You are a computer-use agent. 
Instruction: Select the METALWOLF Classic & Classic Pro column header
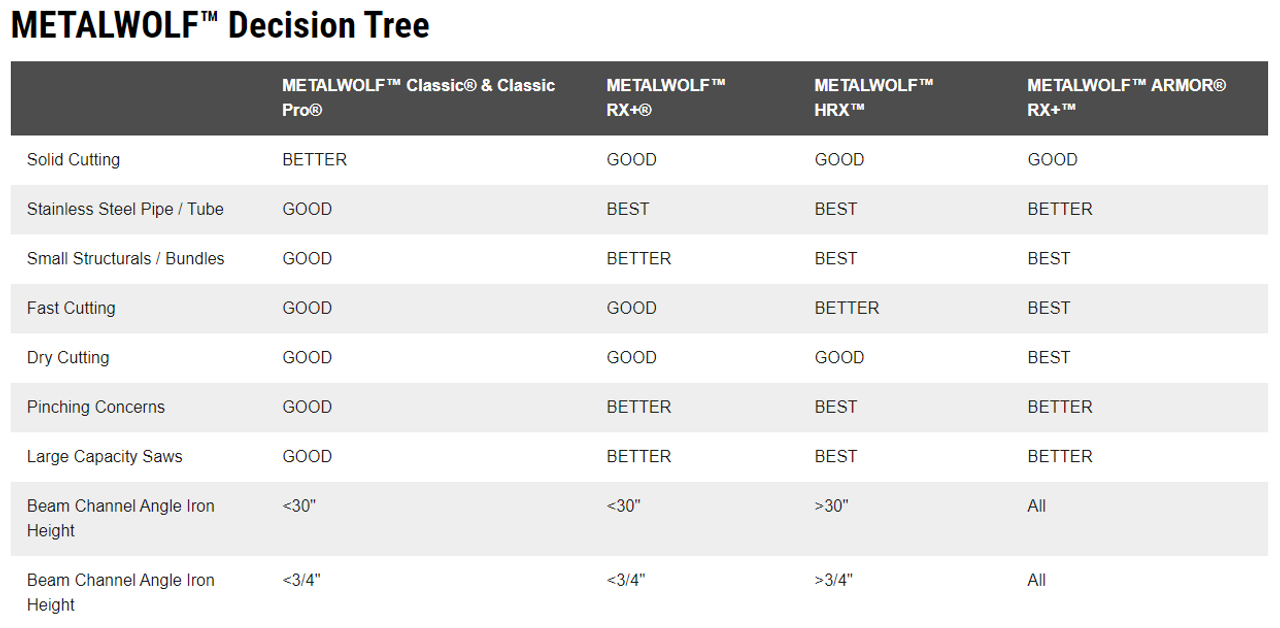pos(418,98)
